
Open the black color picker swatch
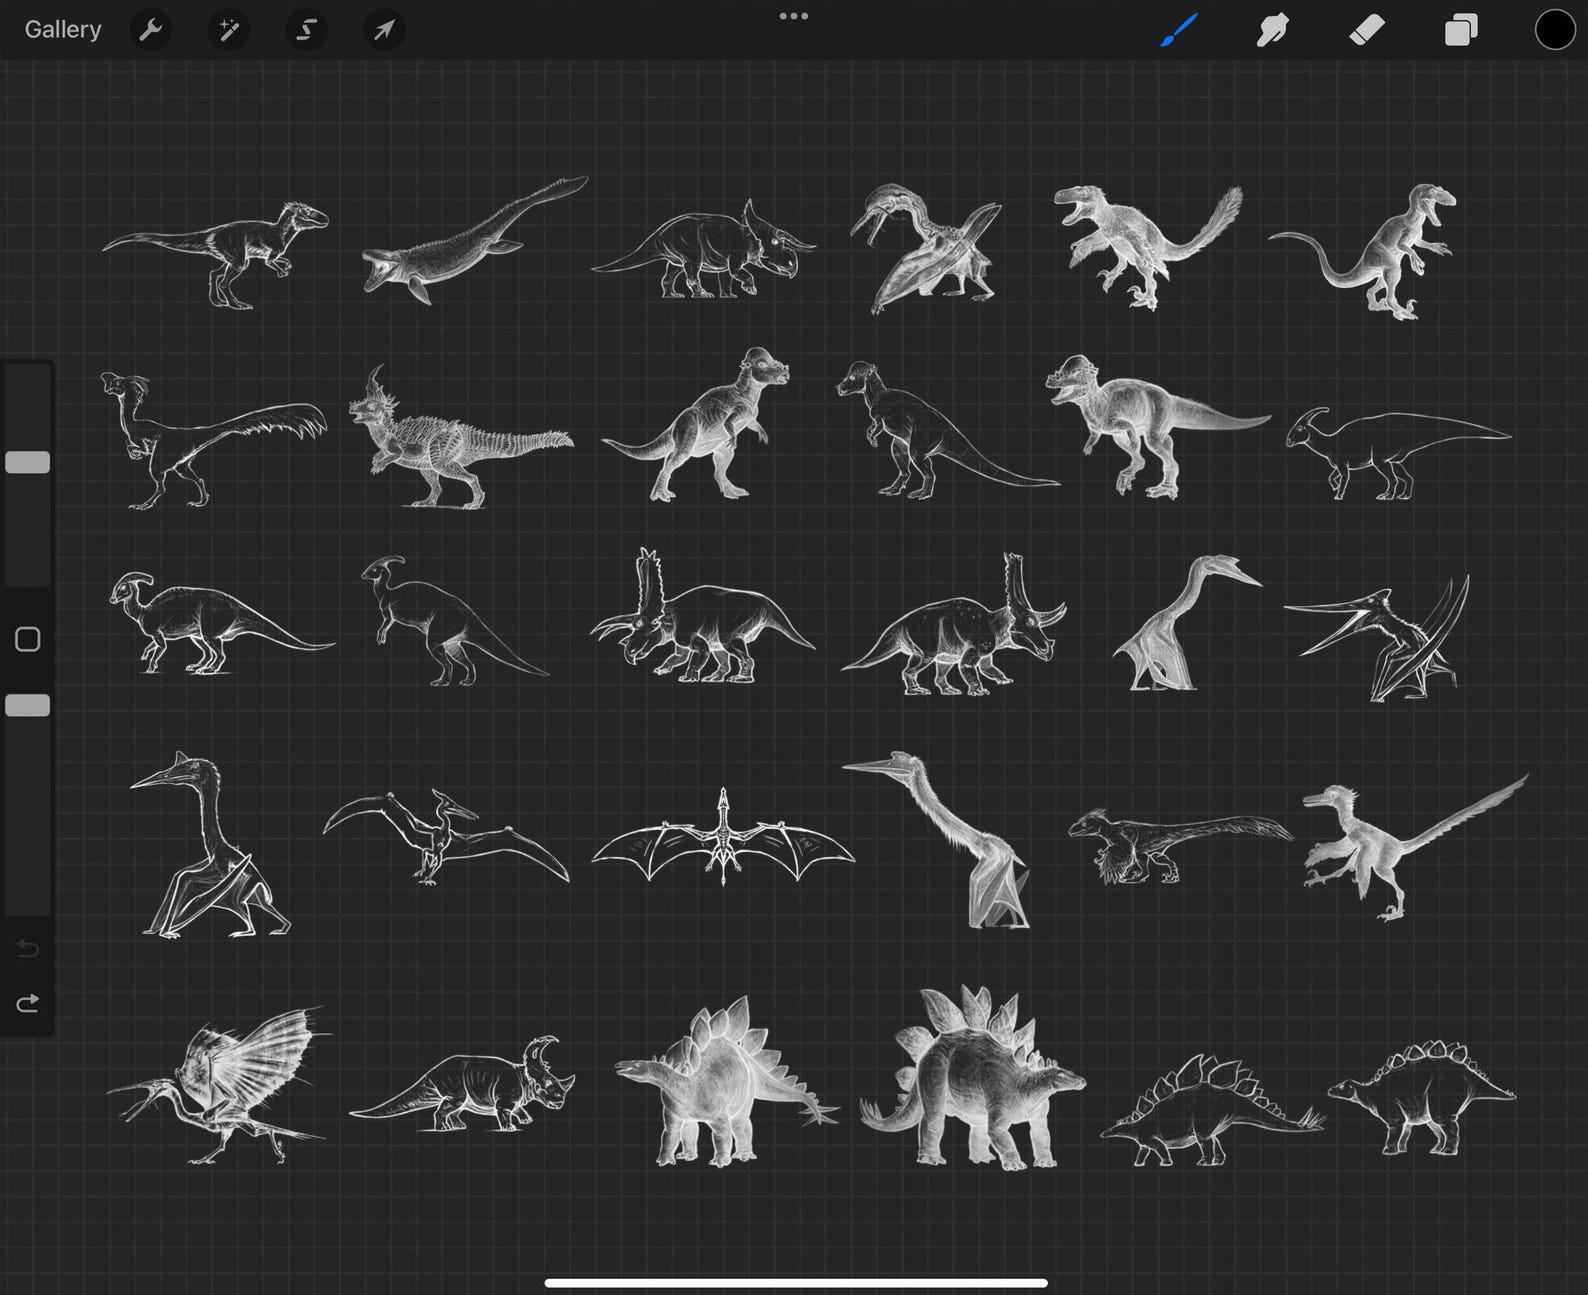(1555, 30)
